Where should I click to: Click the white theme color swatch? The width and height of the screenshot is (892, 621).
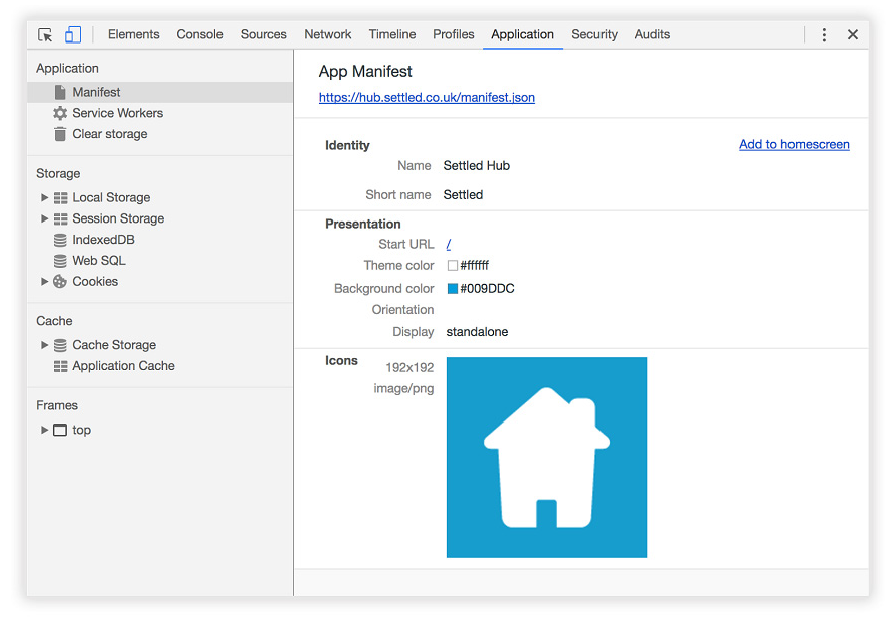pyautogui.click(x=453, y=266)
